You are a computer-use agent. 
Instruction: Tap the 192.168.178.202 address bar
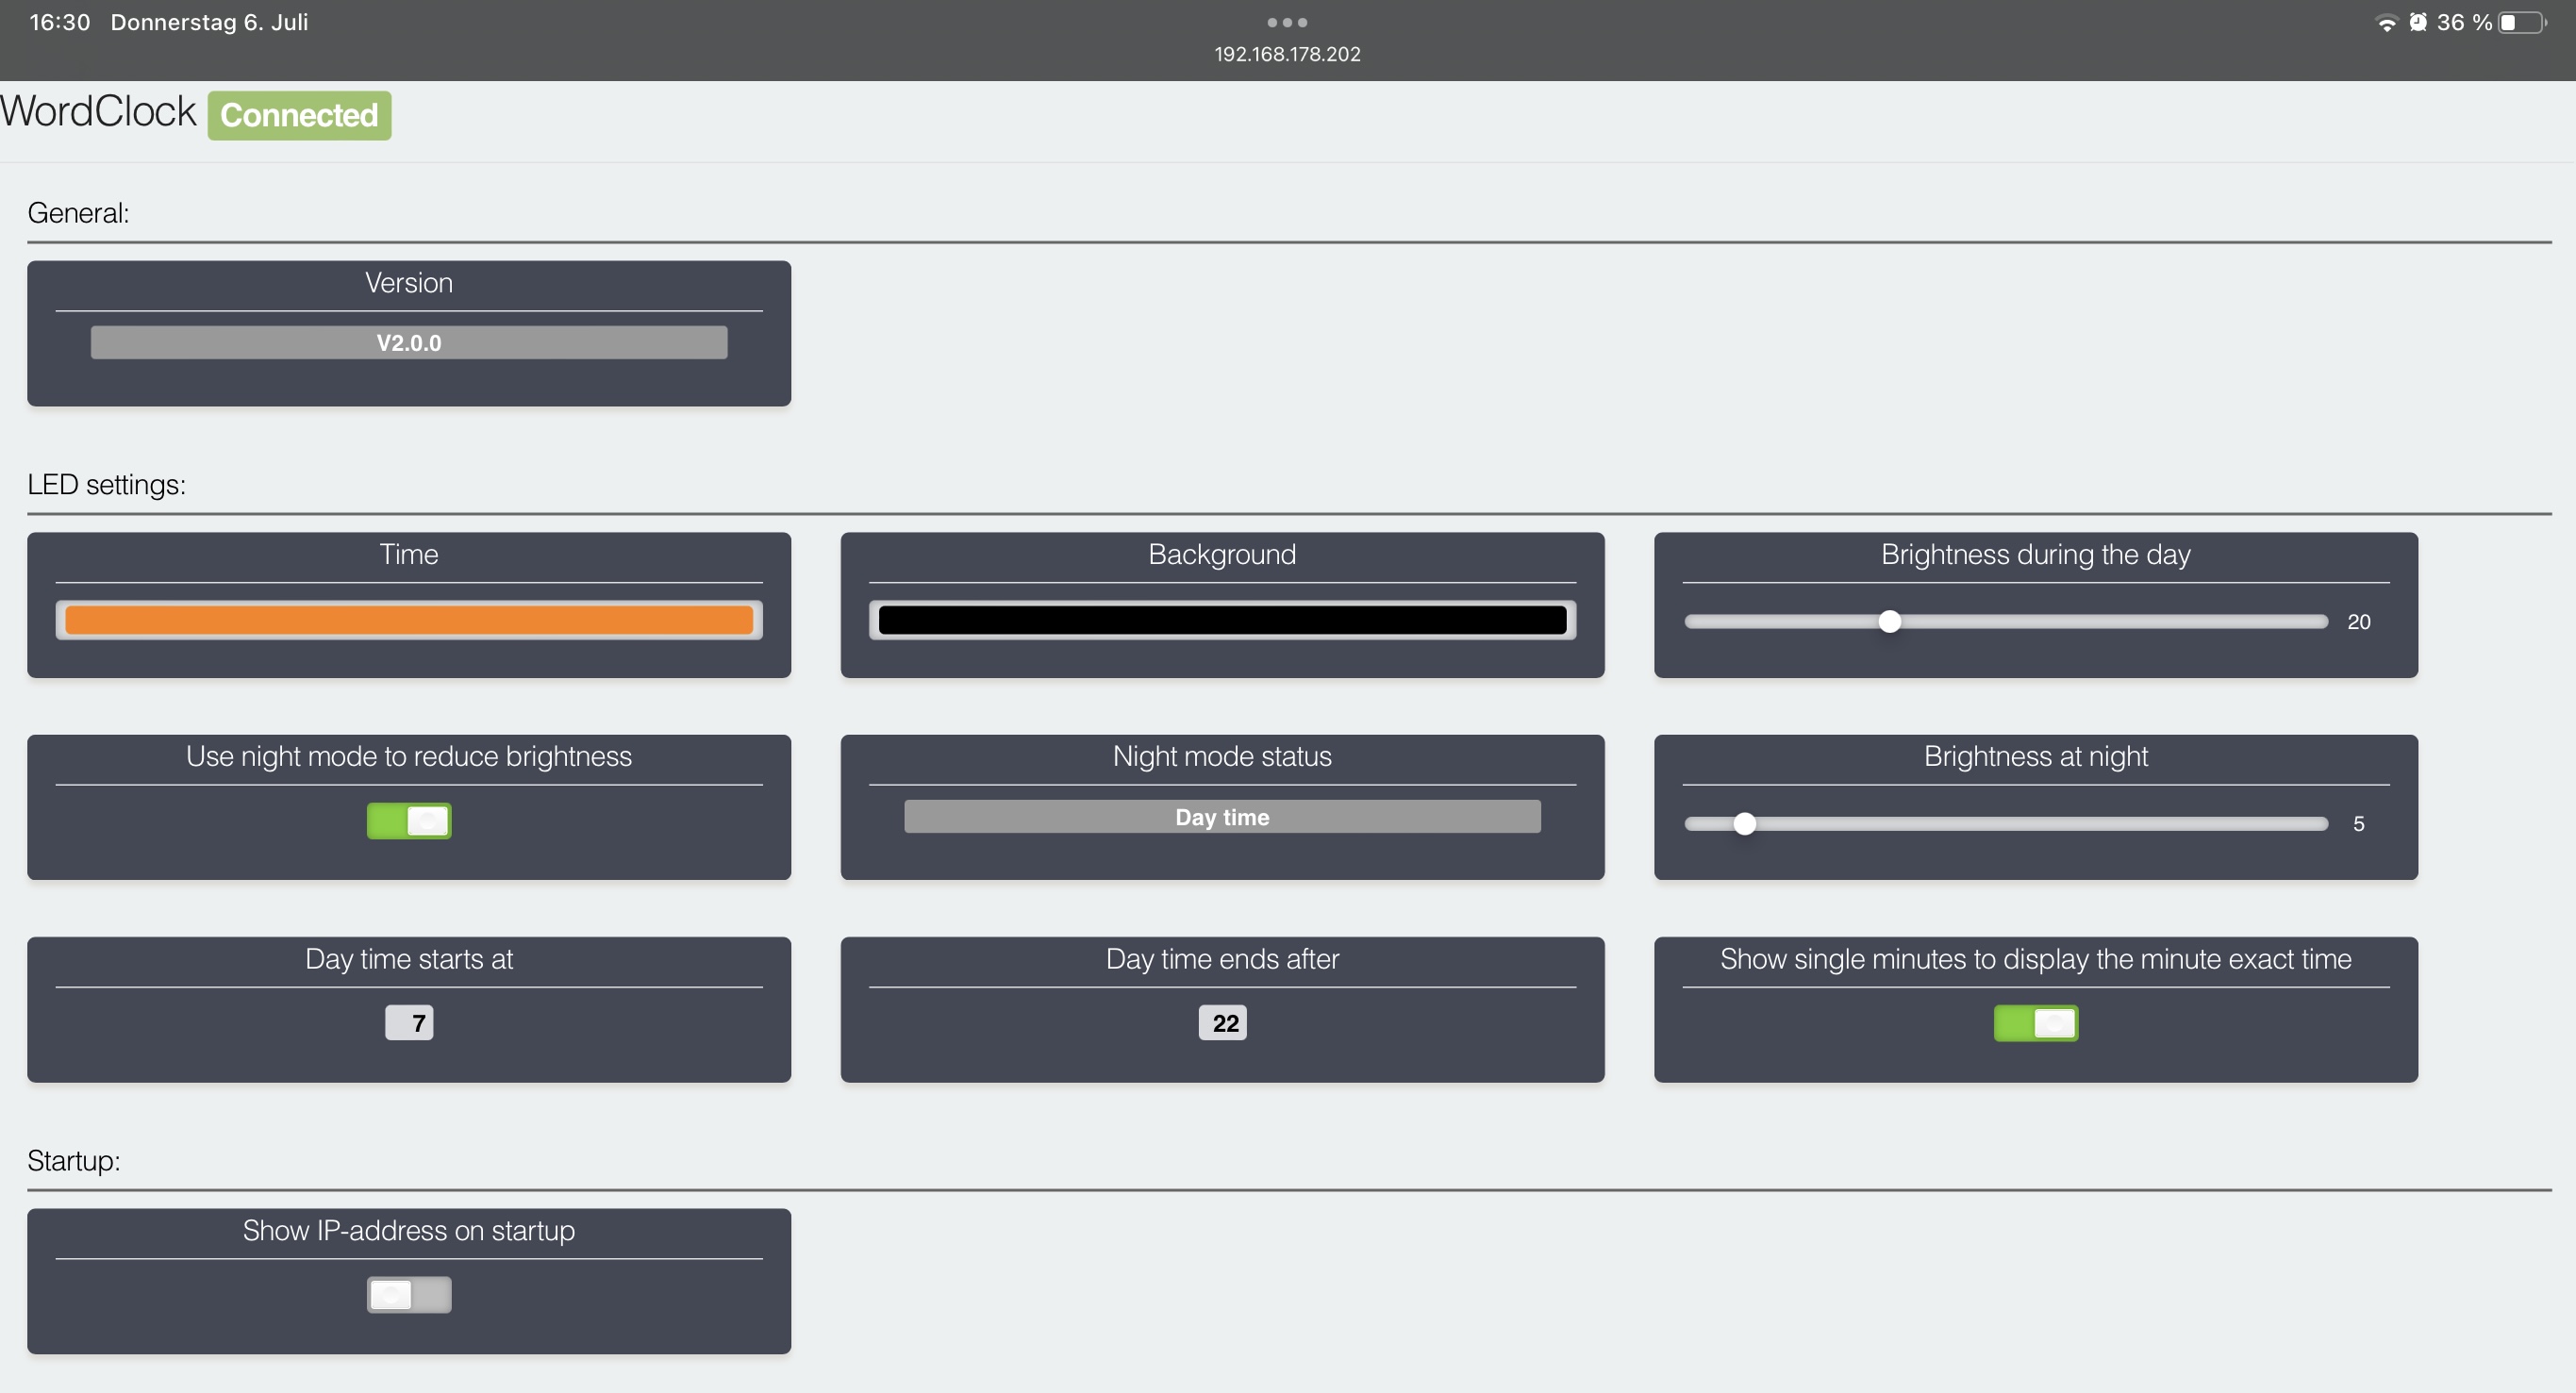click(1287, 54)
